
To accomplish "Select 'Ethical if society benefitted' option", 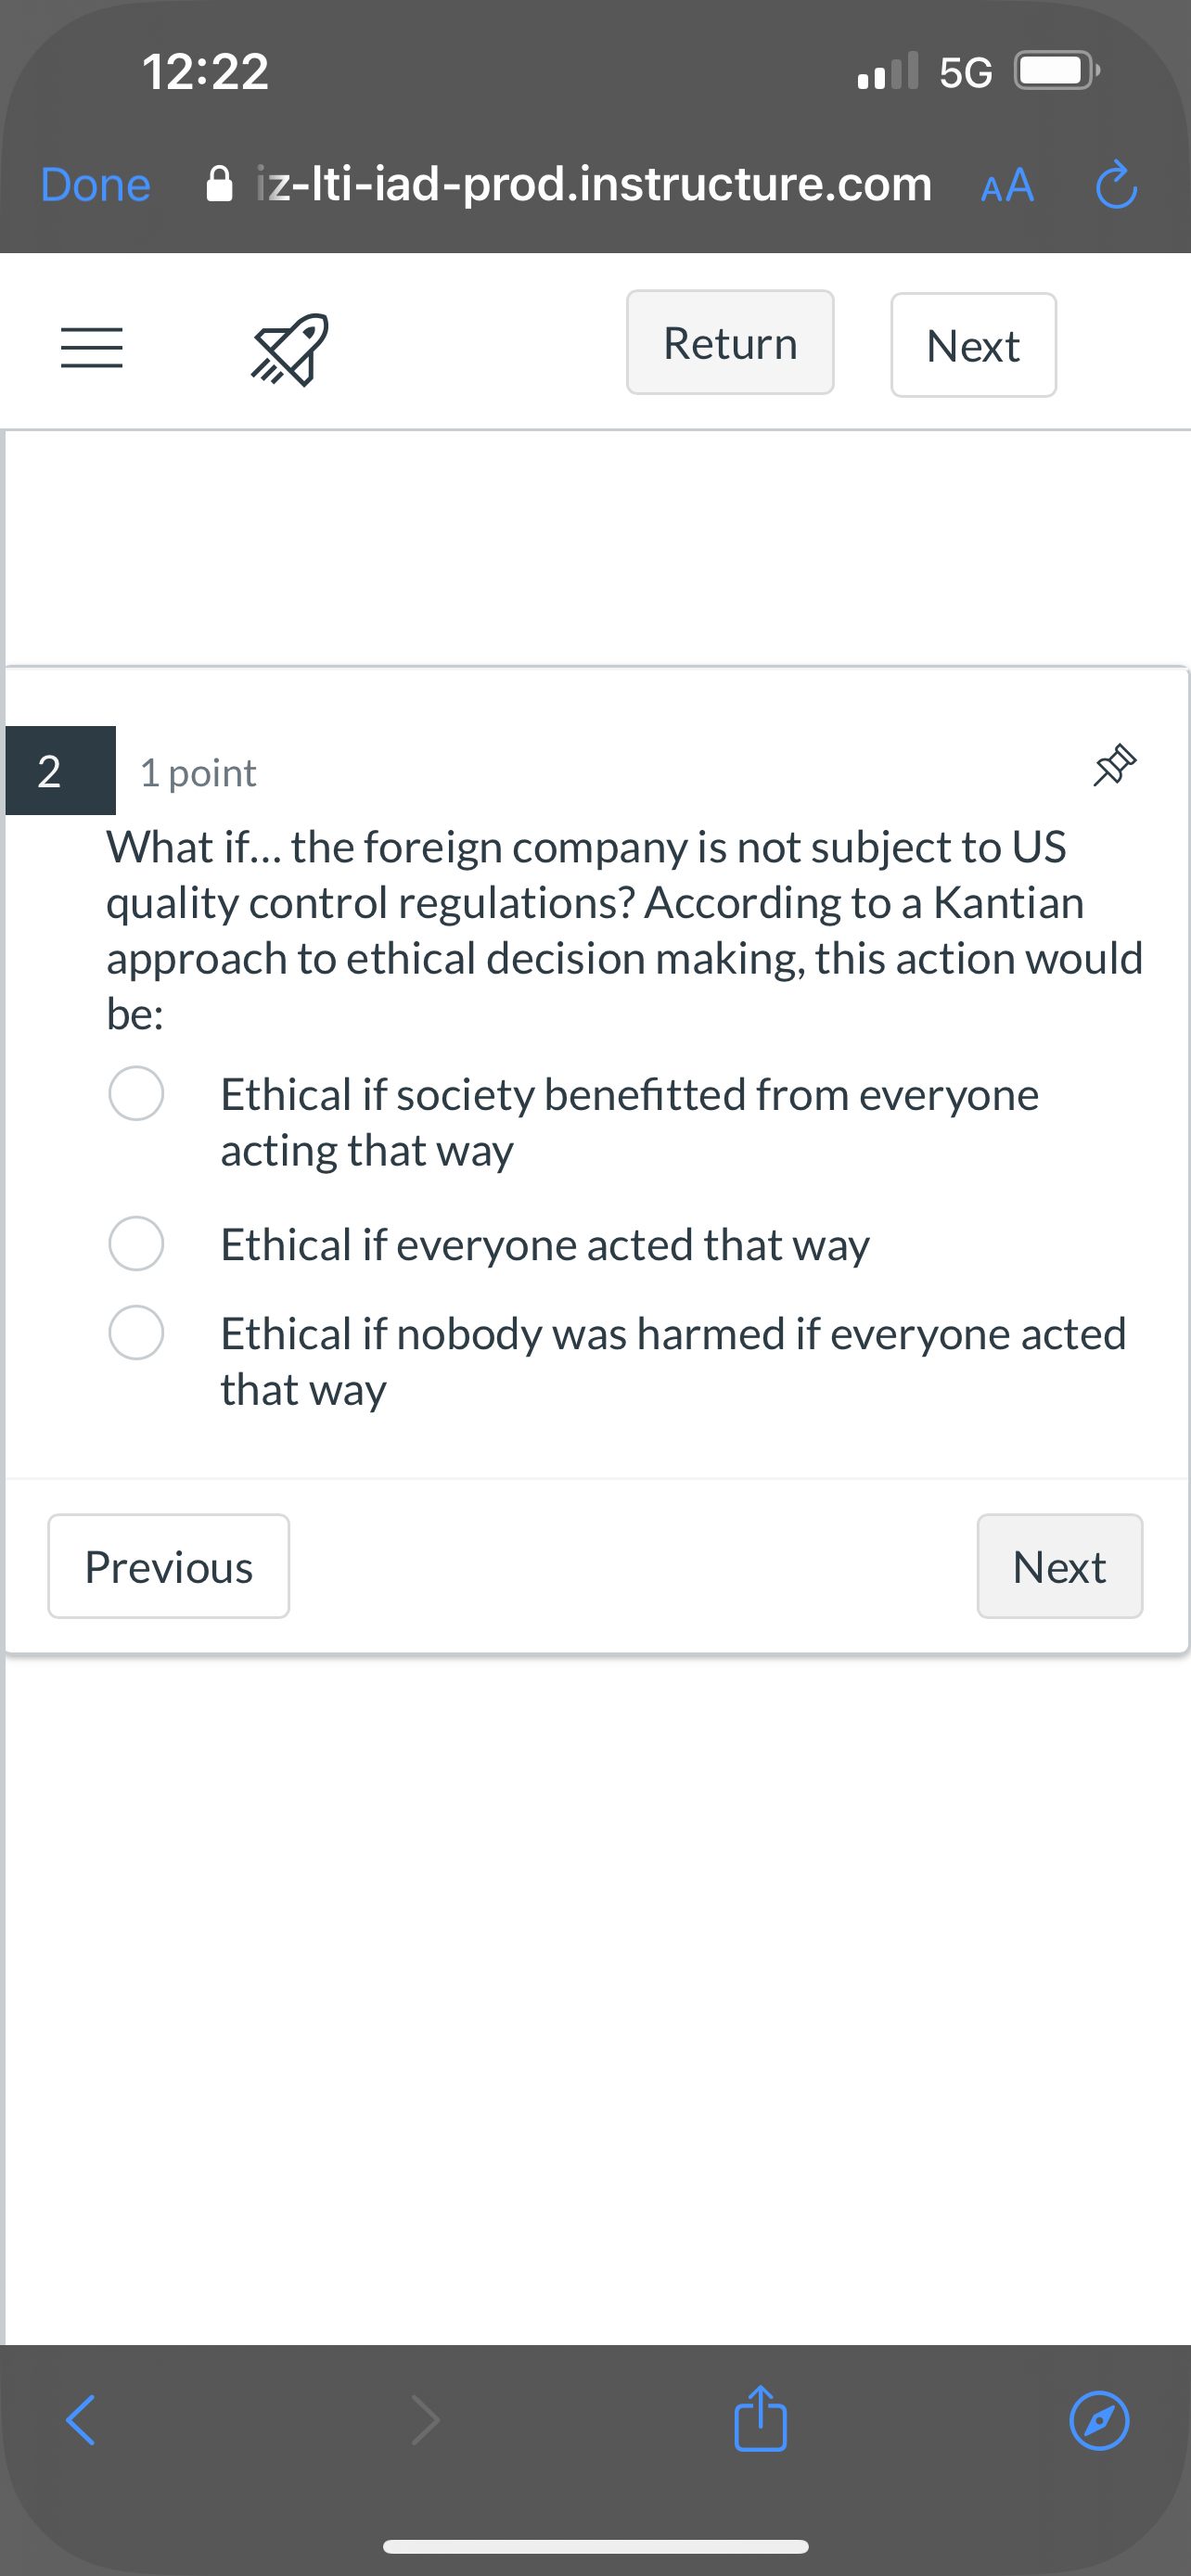I will [x=136, y=1093].
